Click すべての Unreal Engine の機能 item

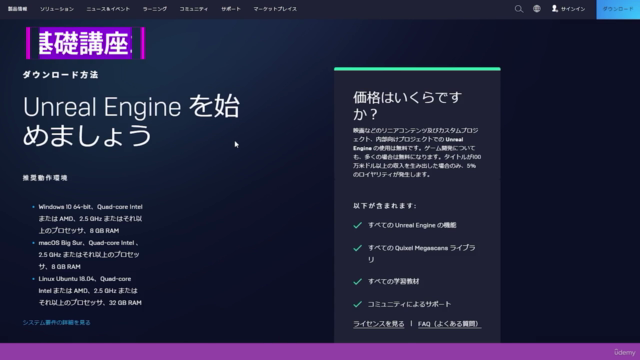point(412,225)
